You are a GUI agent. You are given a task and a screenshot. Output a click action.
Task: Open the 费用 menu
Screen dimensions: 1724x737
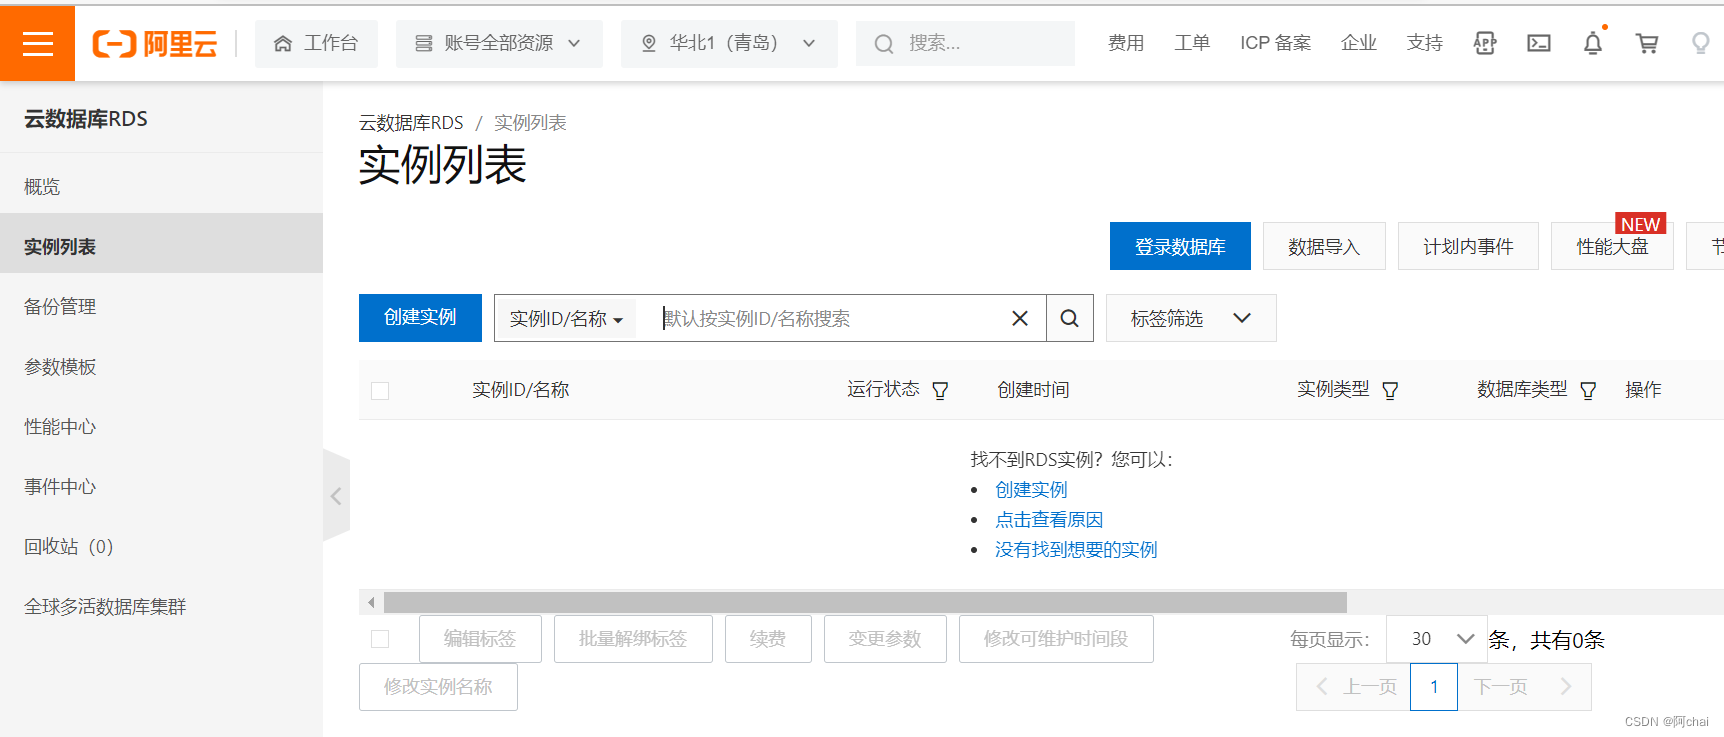[x=1126, y=43]
